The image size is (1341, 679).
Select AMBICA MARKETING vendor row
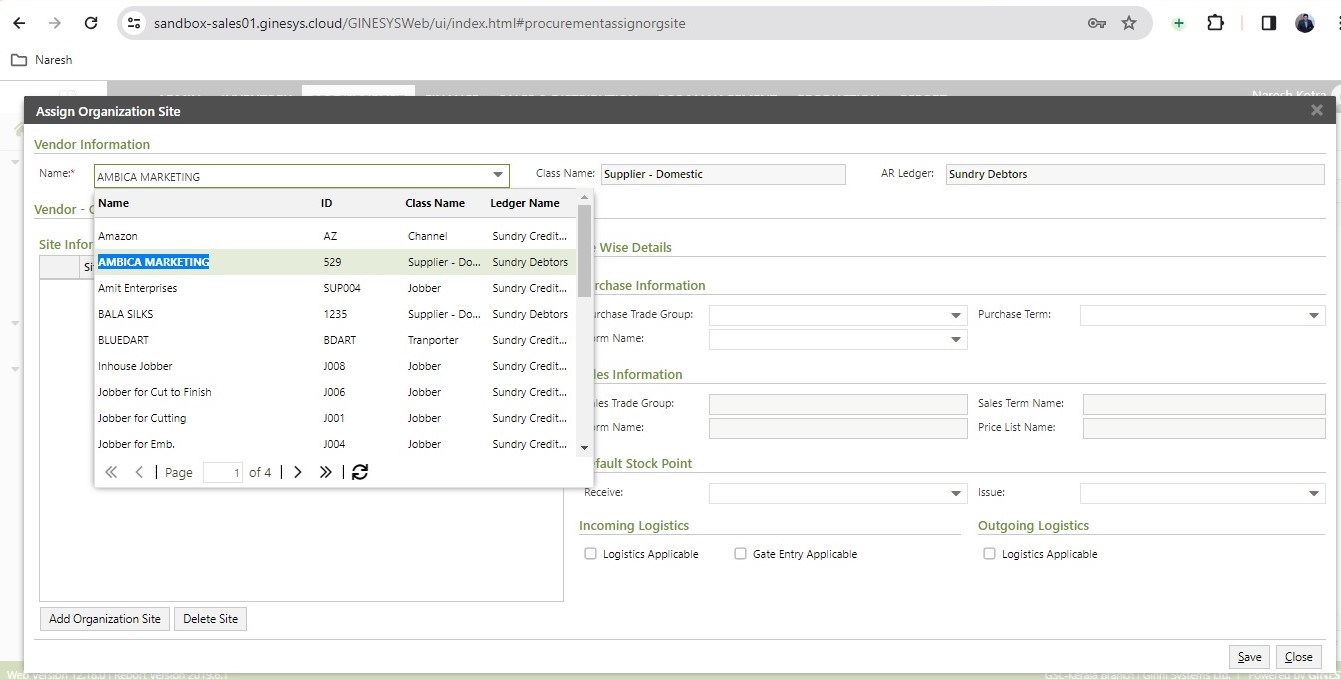(x=335, y=262)
